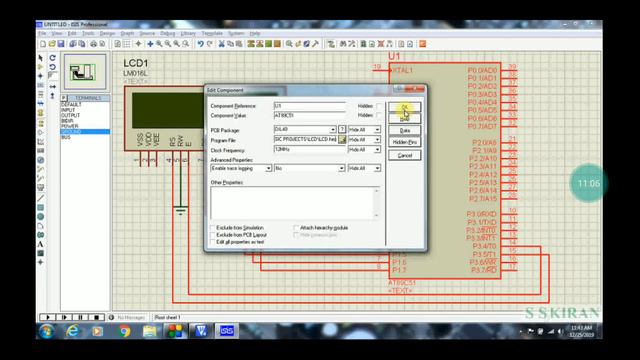Viewport: 640px width, 360px height.
Task: Click the Cancel button
Action: click(404, 156)
